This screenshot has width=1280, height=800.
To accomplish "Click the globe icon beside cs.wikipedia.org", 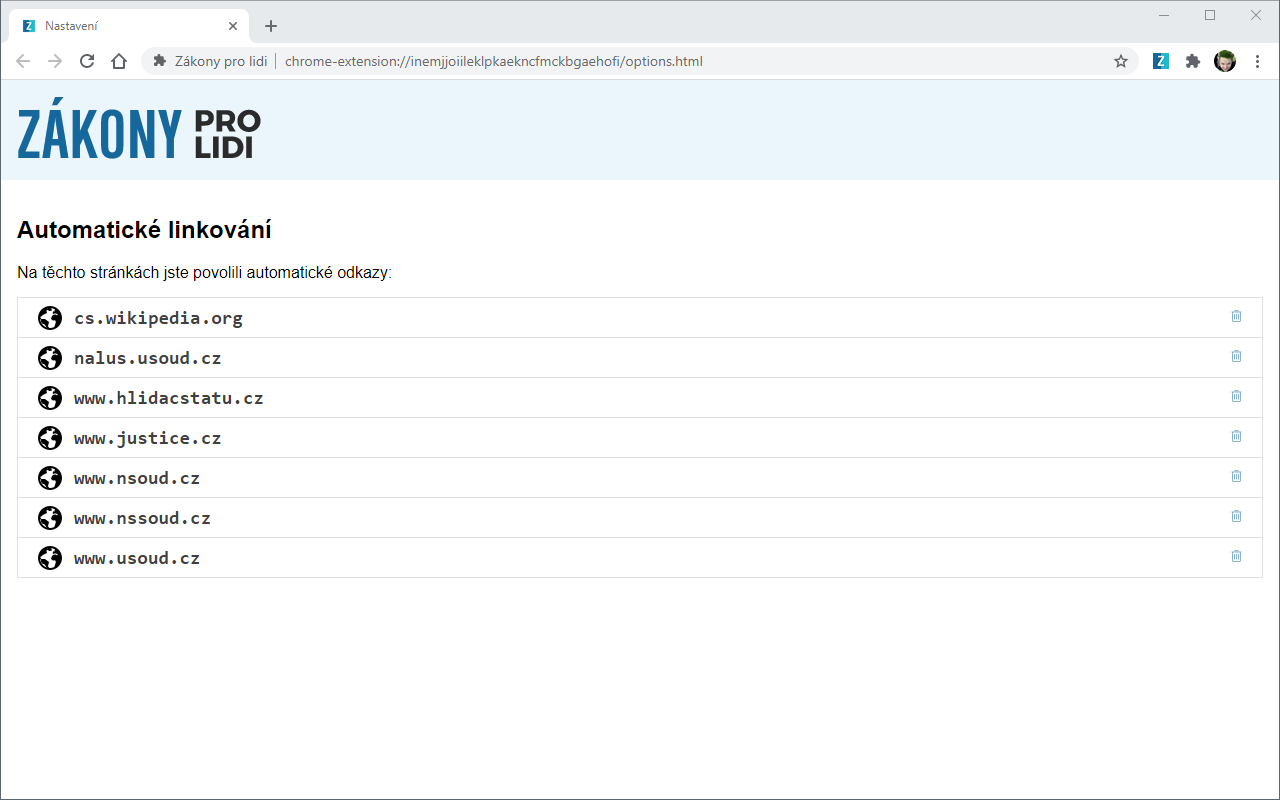I will tap(50, 318).
